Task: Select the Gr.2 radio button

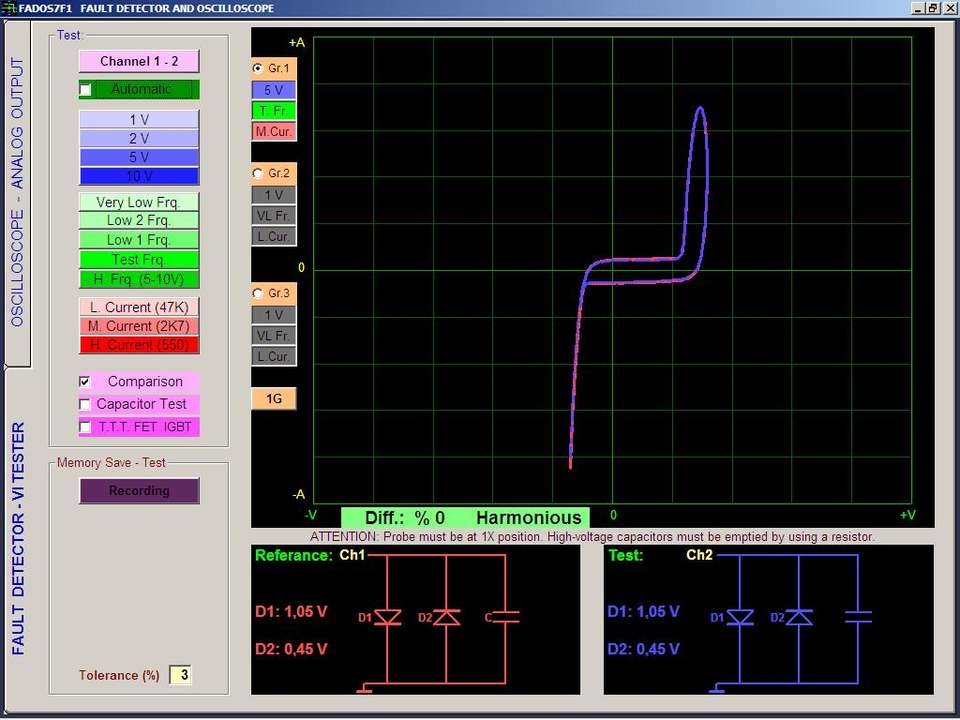Action: coord(259,173)
